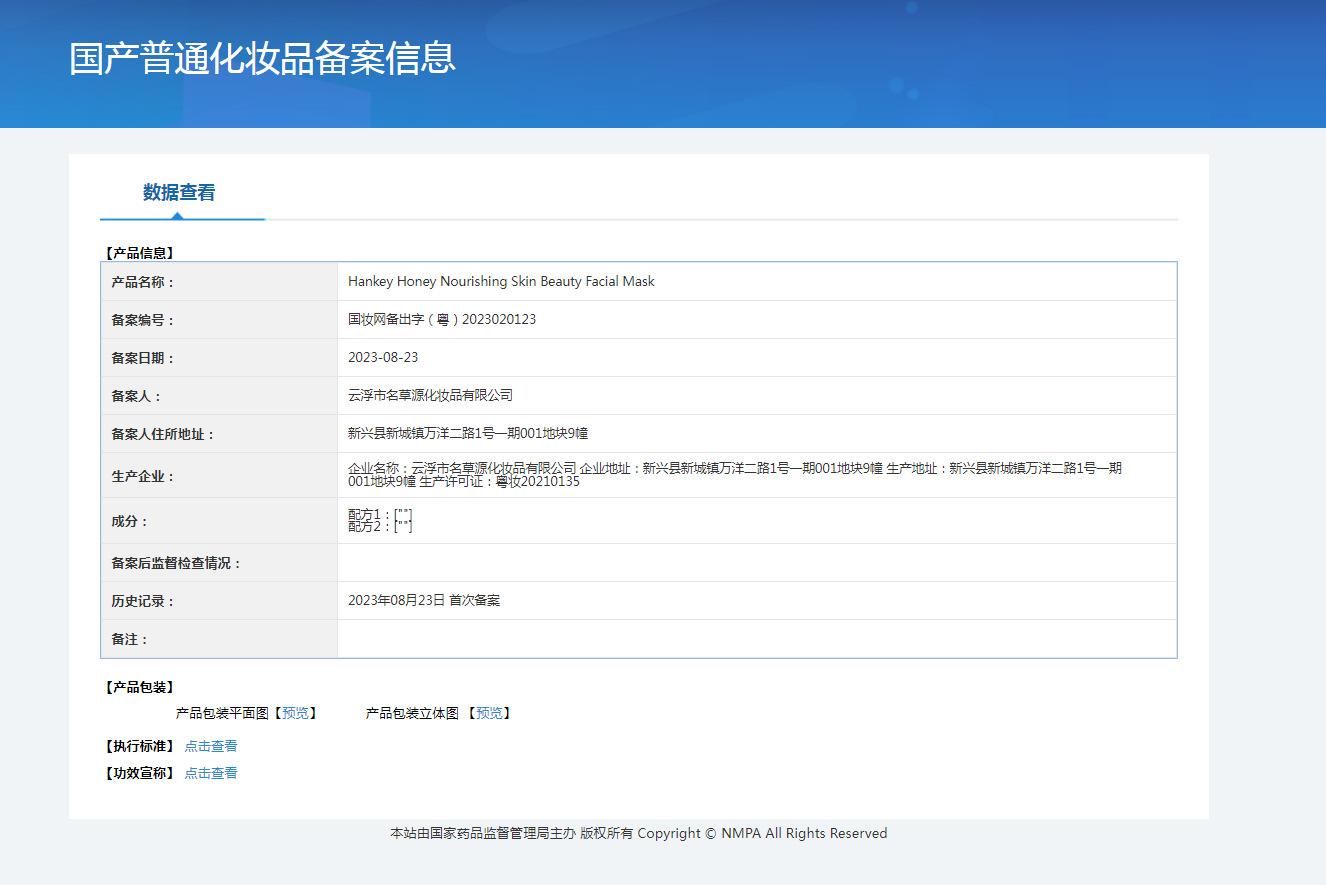The width and height of the screenshot is (1326, 885).
Task: Click the 备案日期 row label
Action: (143, 358)
